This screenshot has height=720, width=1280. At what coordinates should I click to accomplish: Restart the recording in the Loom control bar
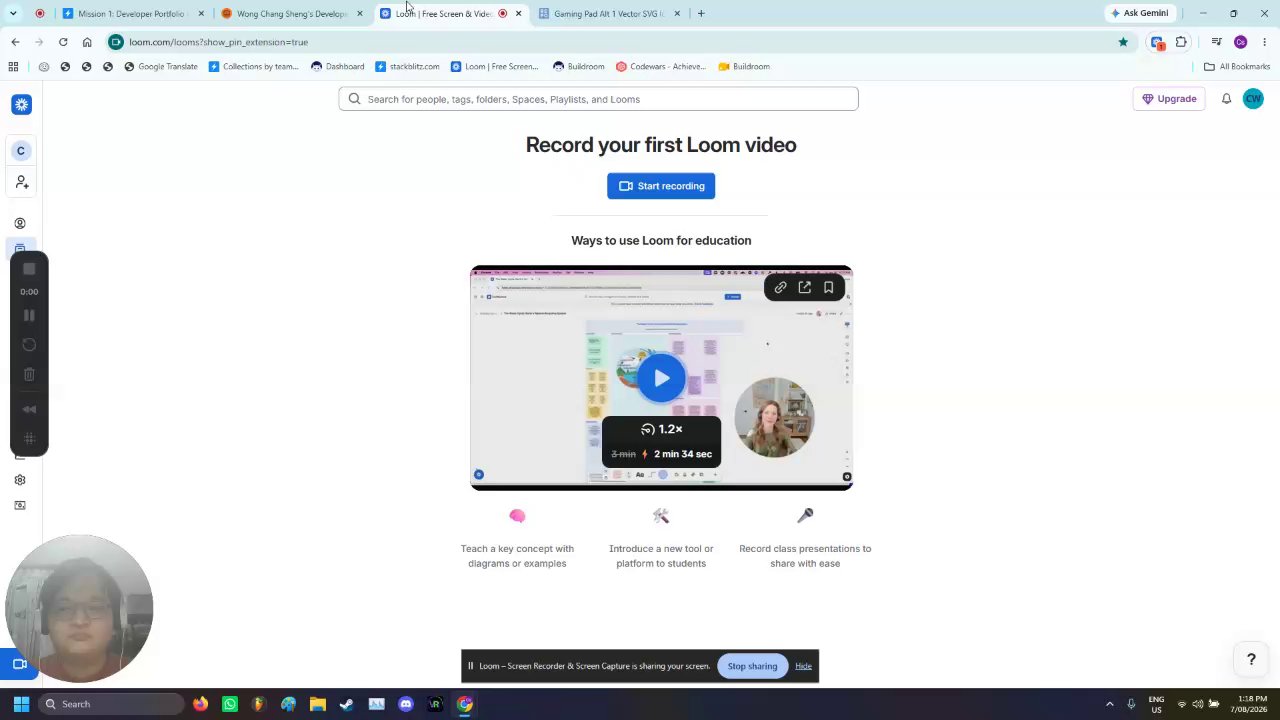tap(29, 345)
